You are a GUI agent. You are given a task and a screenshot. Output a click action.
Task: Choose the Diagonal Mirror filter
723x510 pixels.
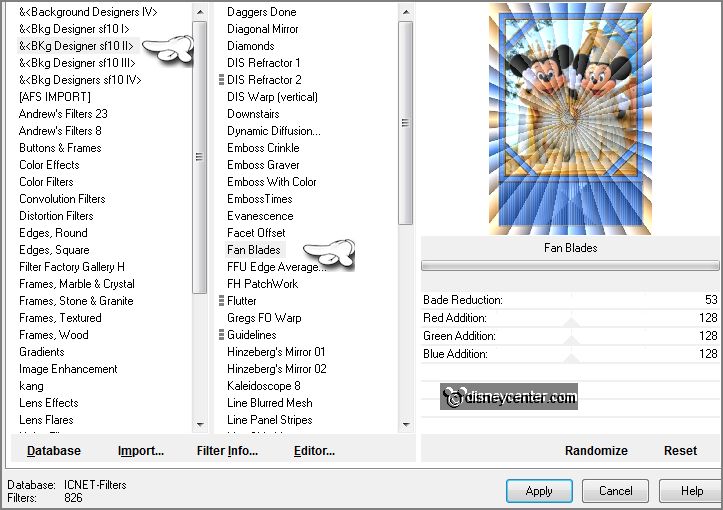pos(262,29)
